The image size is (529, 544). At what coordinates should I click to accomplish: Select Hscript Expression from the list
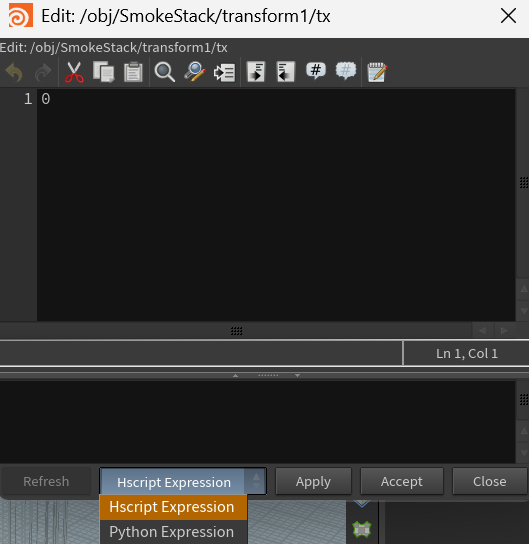click(173, 507)
